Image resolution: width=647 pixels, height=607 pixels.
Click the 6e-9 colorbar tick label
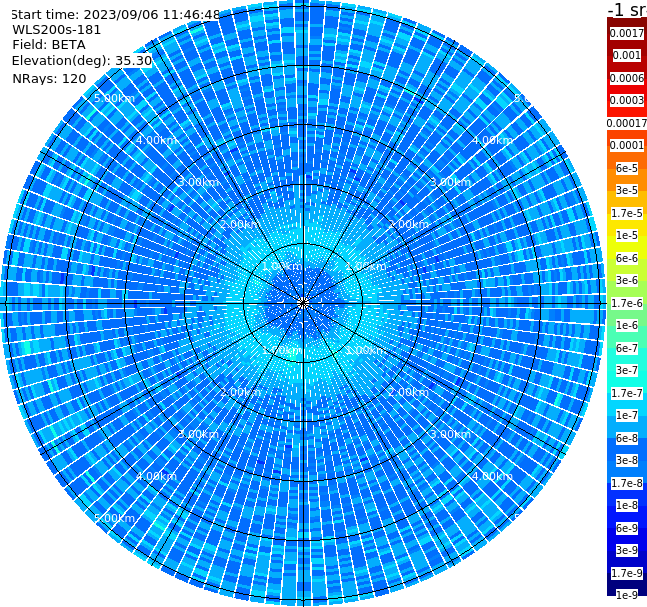(627, 528)
